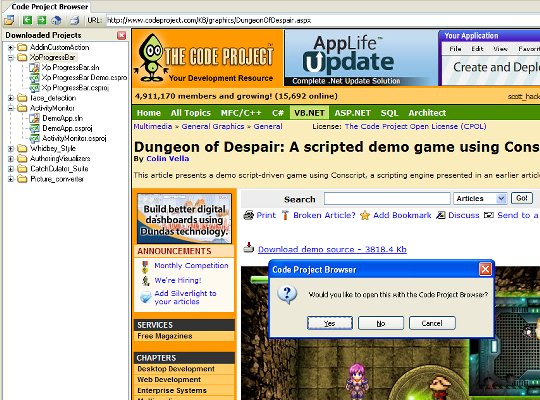Image resolution: width=540 pixels, height=400 pixels.
Task: Open the Dundas dashboards advertisement
Action: [x=184, y=218]
